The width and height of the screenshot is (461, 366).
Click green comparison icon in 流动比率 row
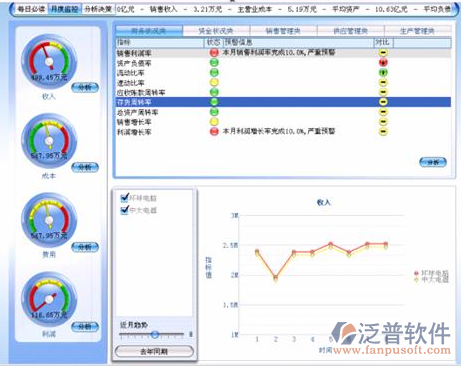click(x=383, y=72)
